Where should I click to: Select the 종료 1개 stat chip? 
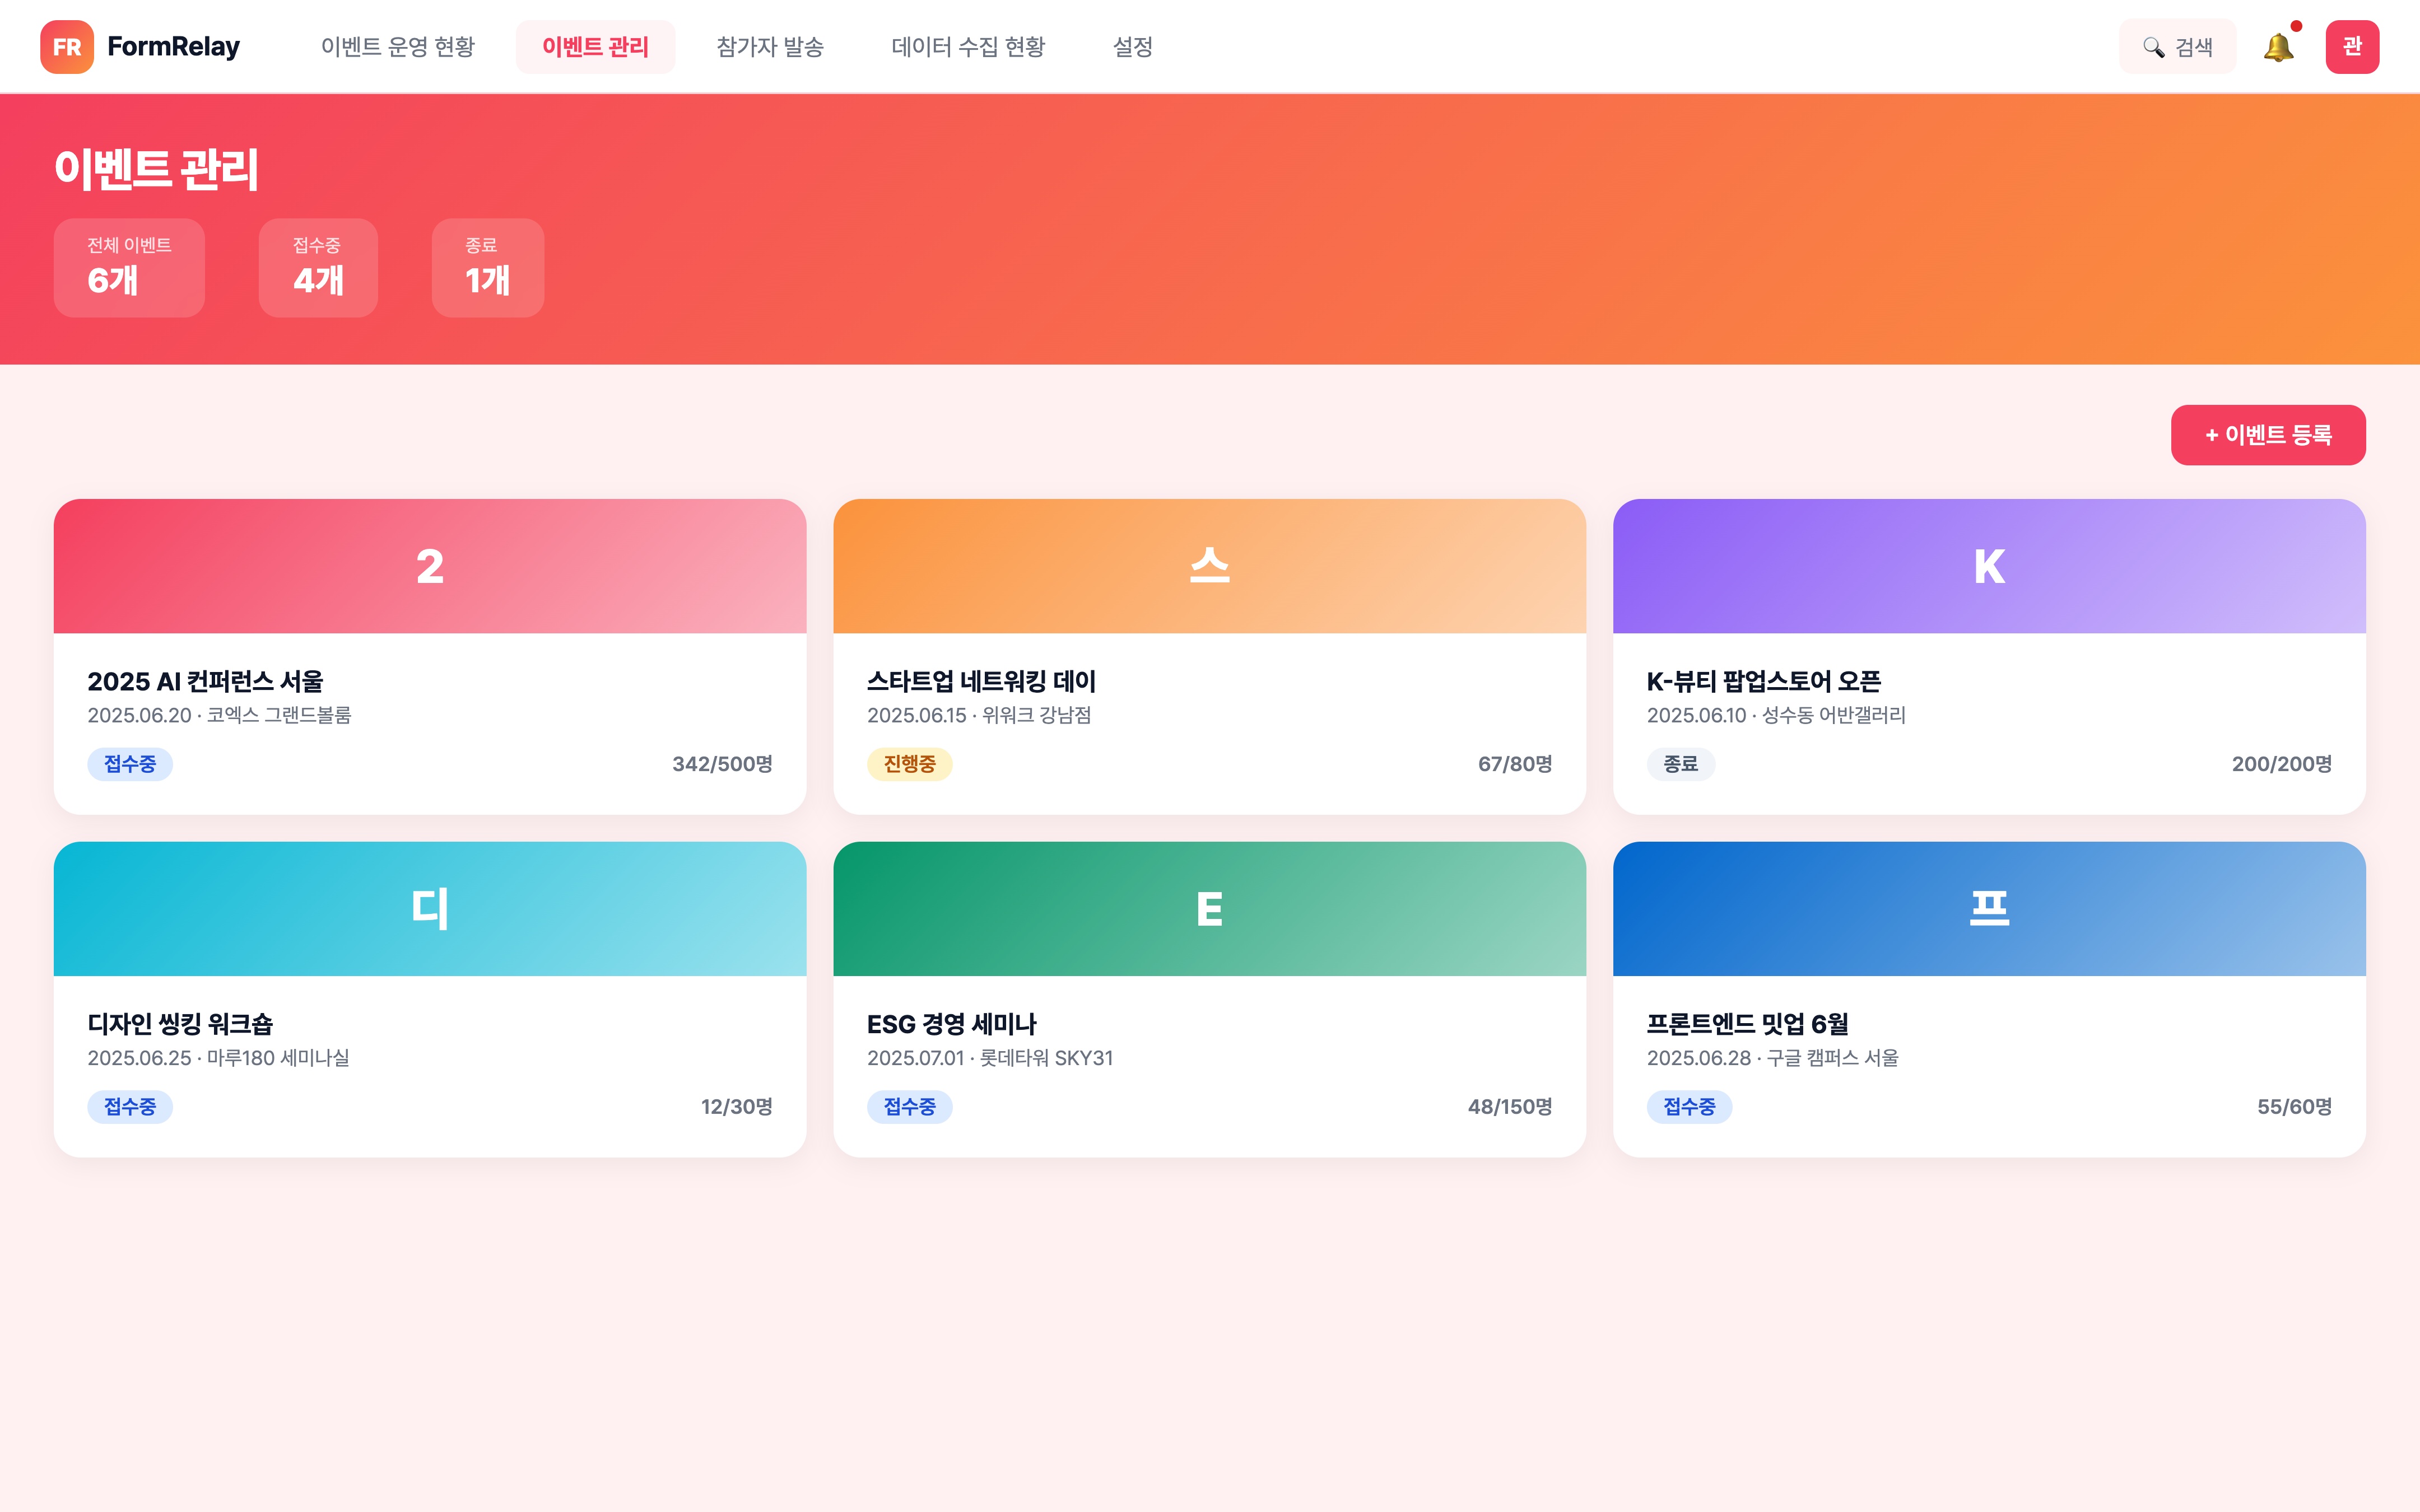[x=487, y=267]
